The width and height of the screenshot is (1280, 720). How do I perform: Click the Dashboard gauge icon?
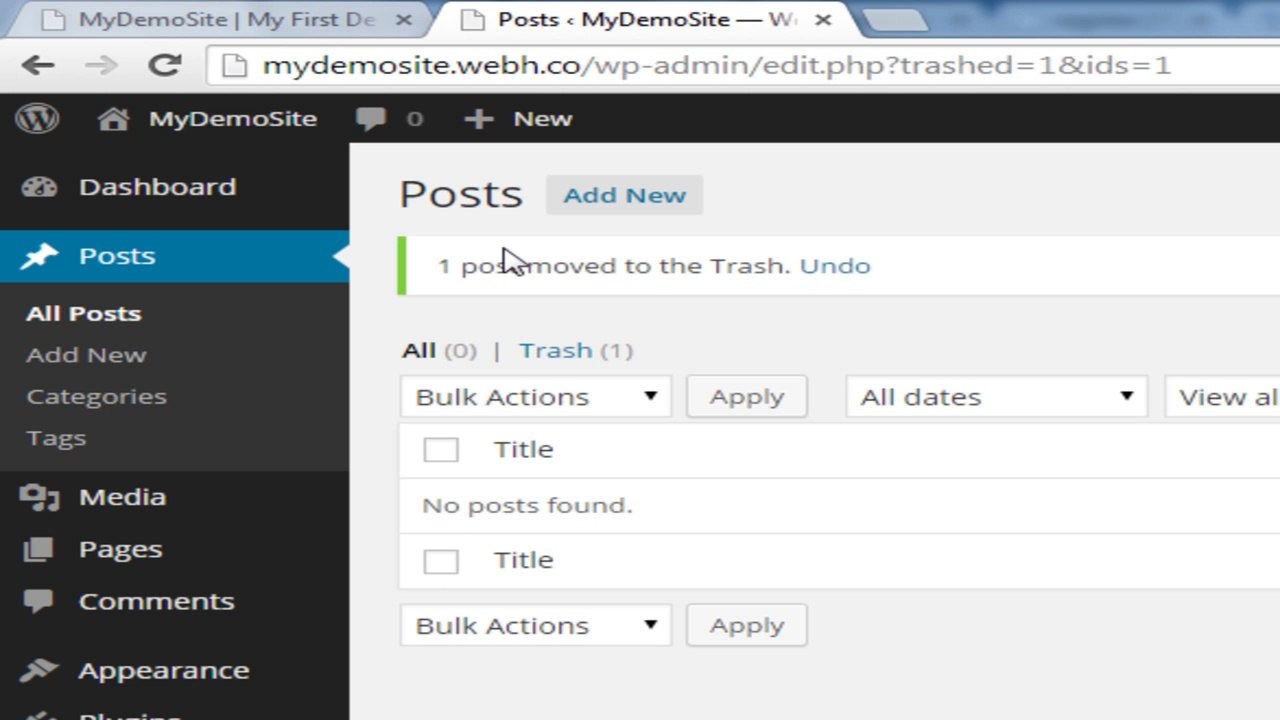click(39, 187)
